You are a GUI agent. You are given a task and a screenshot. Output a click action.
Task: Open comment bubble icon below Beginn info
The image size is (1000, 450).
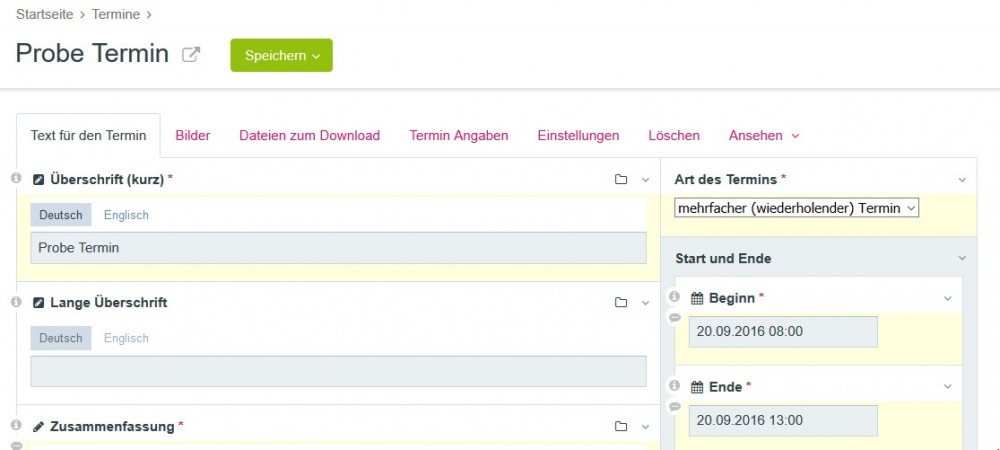pyautogui.click(x=675, y=317)
